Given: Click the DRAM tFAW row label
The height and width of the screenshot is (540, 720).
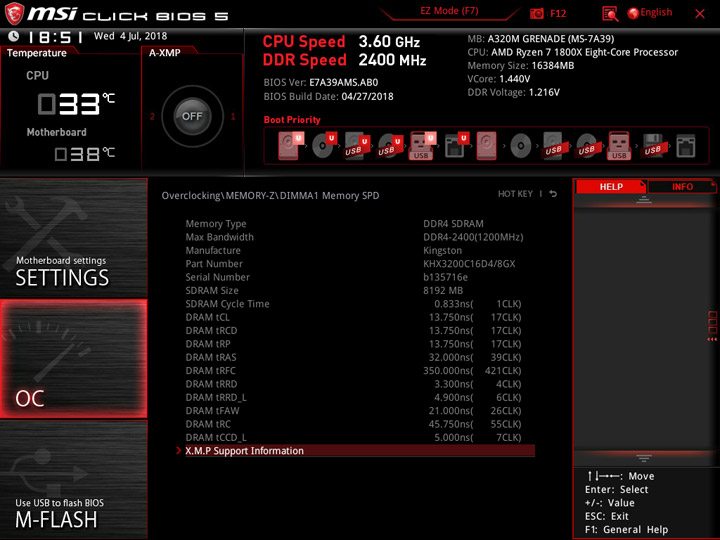Looking at the screenshot, I should [212, 411].
